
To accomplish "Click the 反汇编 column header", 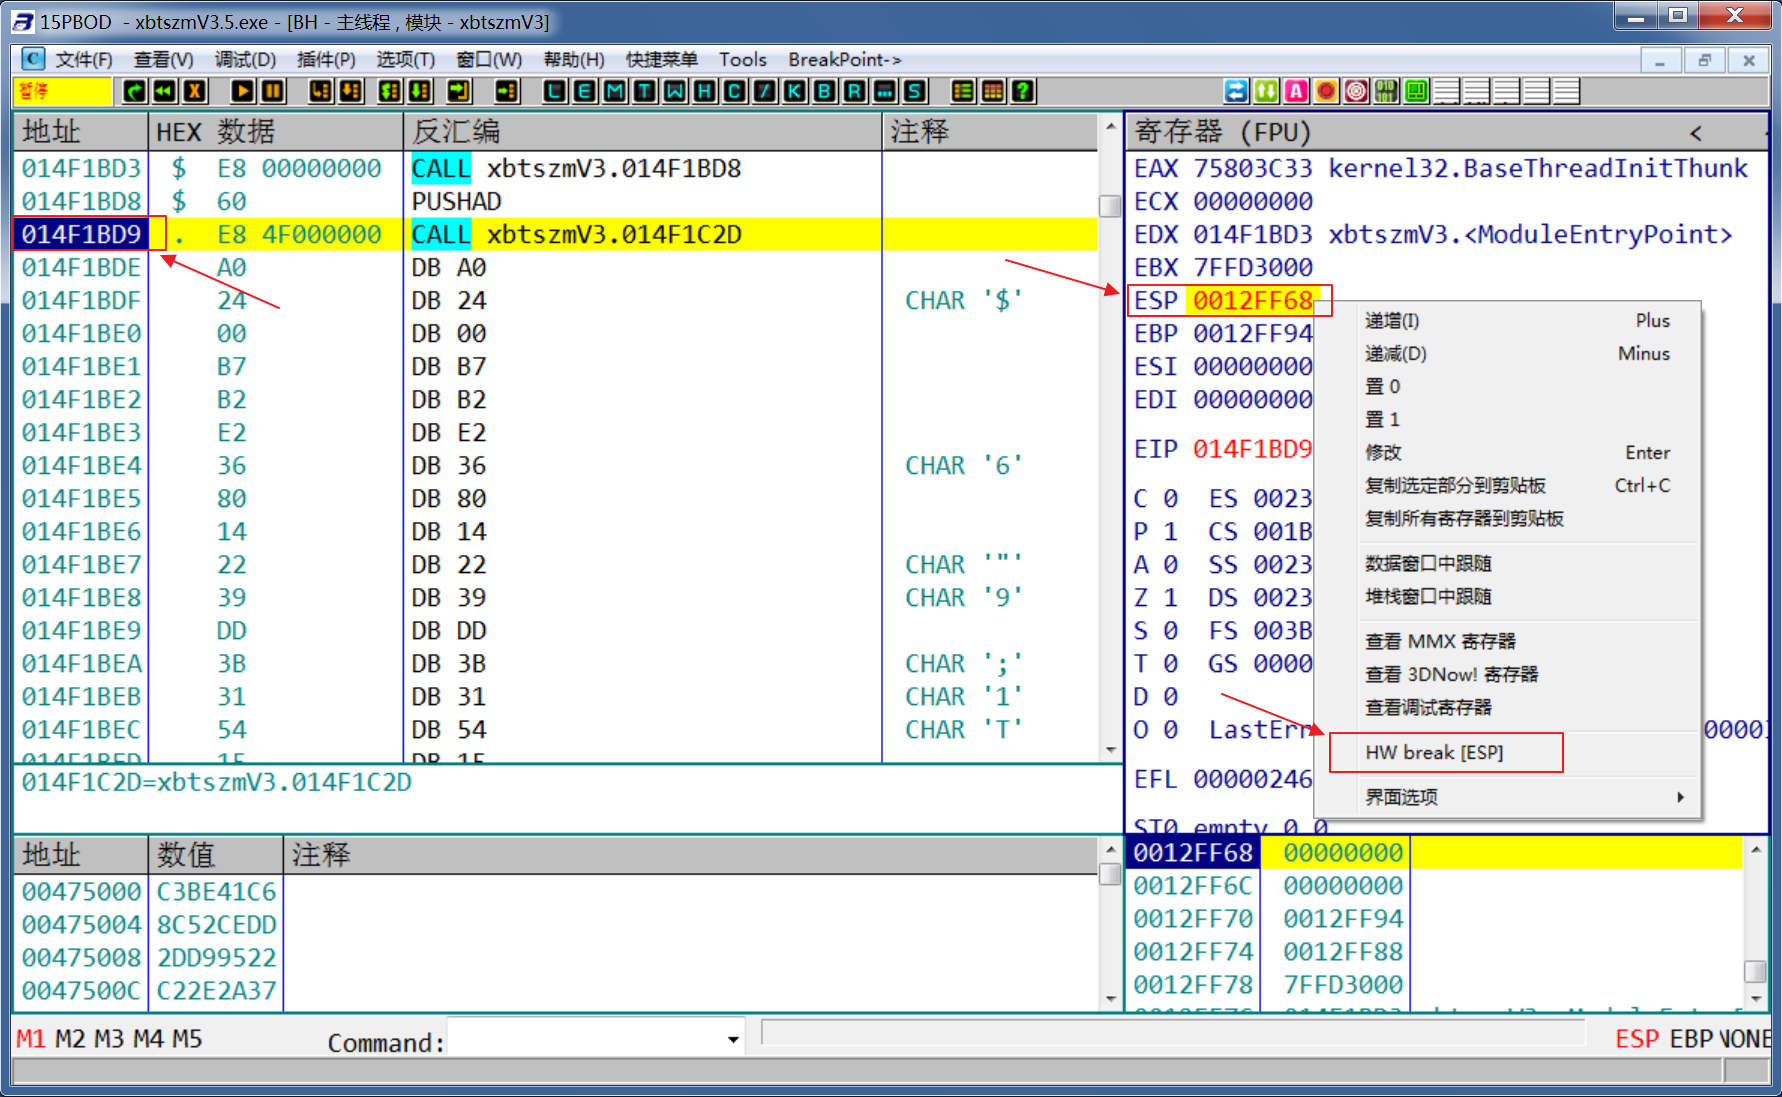I will click(643, 132).
